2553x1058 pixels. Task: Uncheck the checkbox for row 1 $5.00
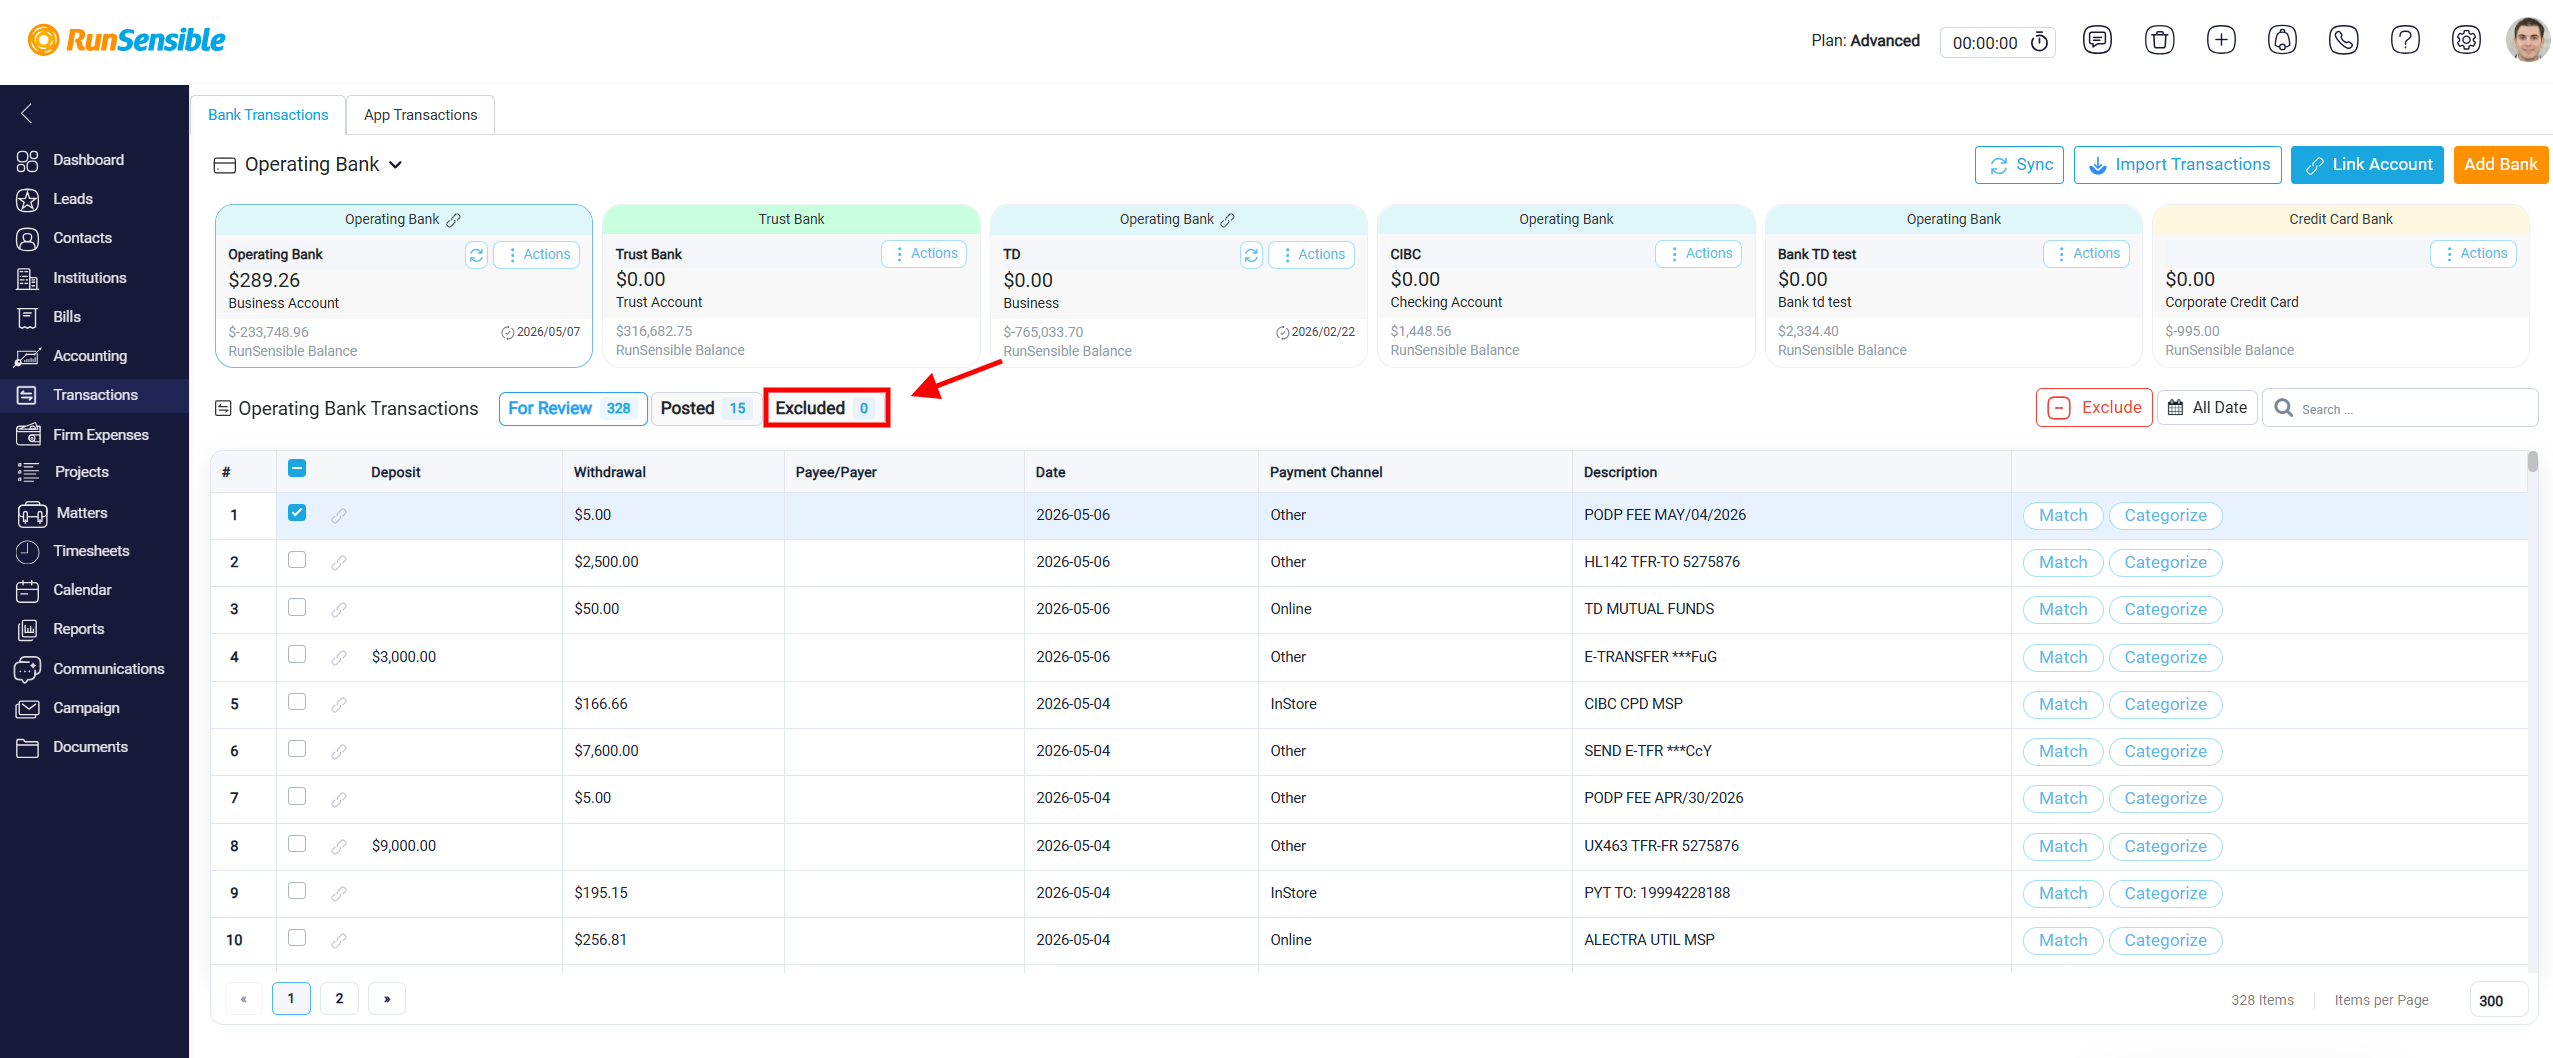tap(297, 513)
